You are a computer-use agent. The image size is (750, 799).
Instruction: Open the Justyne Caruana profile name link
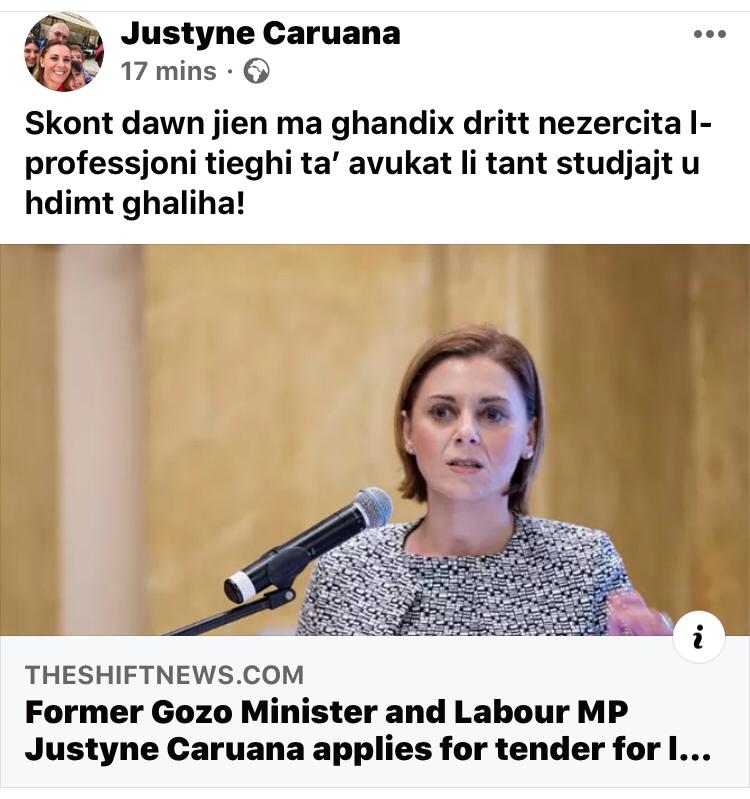[x=260, y=33]
